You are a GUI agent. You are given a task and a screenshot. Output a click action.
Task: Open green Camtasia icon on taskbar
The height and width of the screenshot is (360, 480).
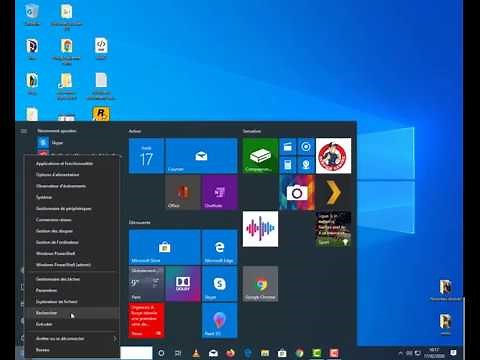click(317, 353)
